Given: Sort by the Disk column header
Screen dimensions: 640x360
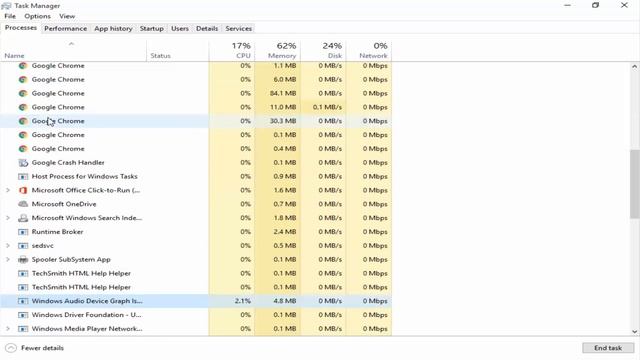Looking at the screenshot, I should click(x=323, y=51).
